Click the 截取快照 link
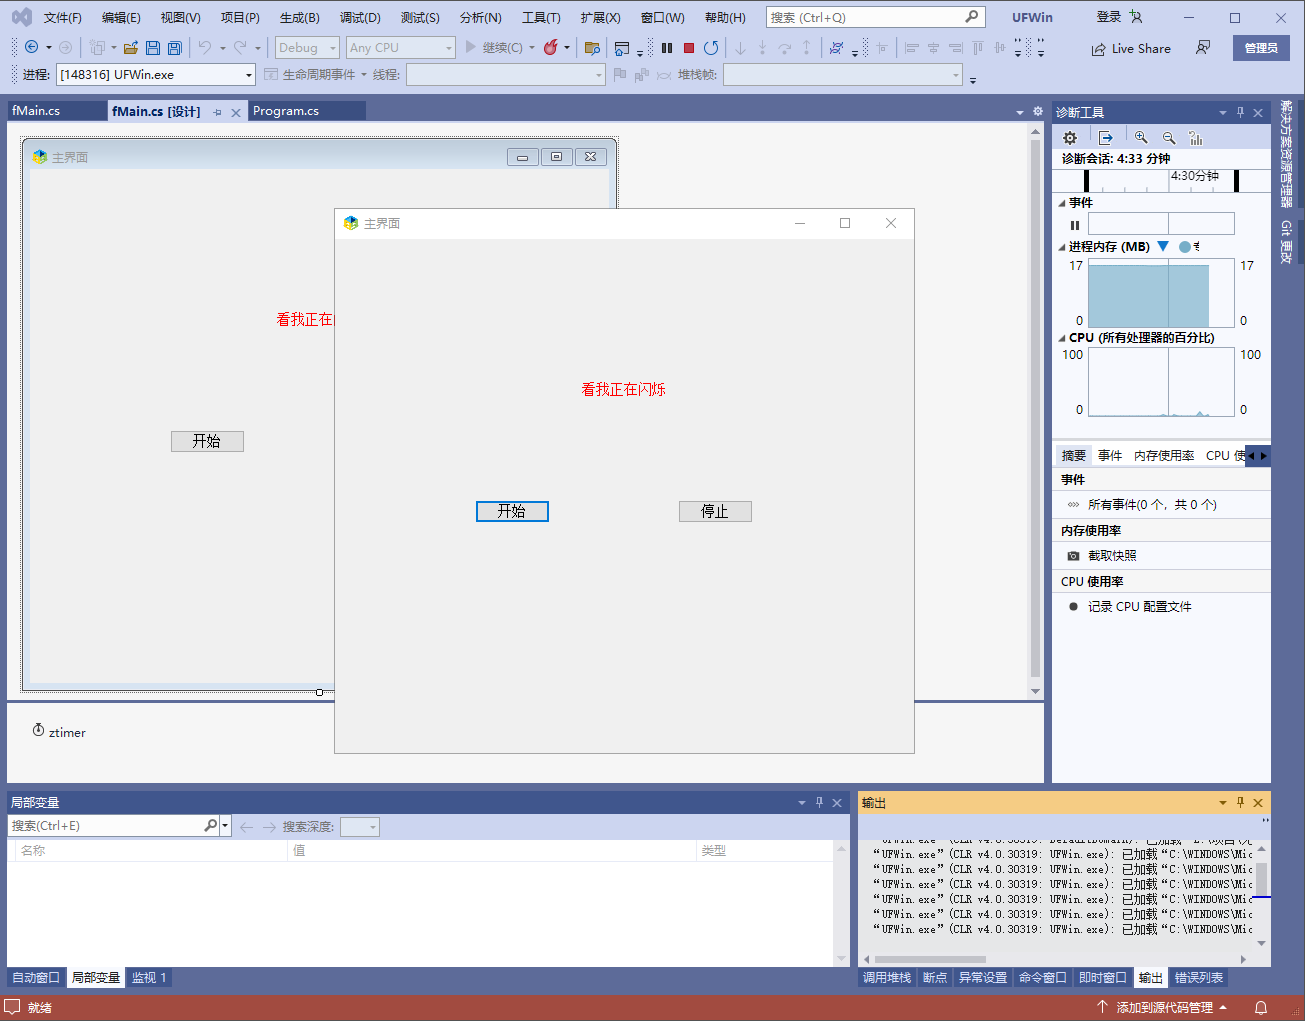1305x1021 pixels. 1112,556
